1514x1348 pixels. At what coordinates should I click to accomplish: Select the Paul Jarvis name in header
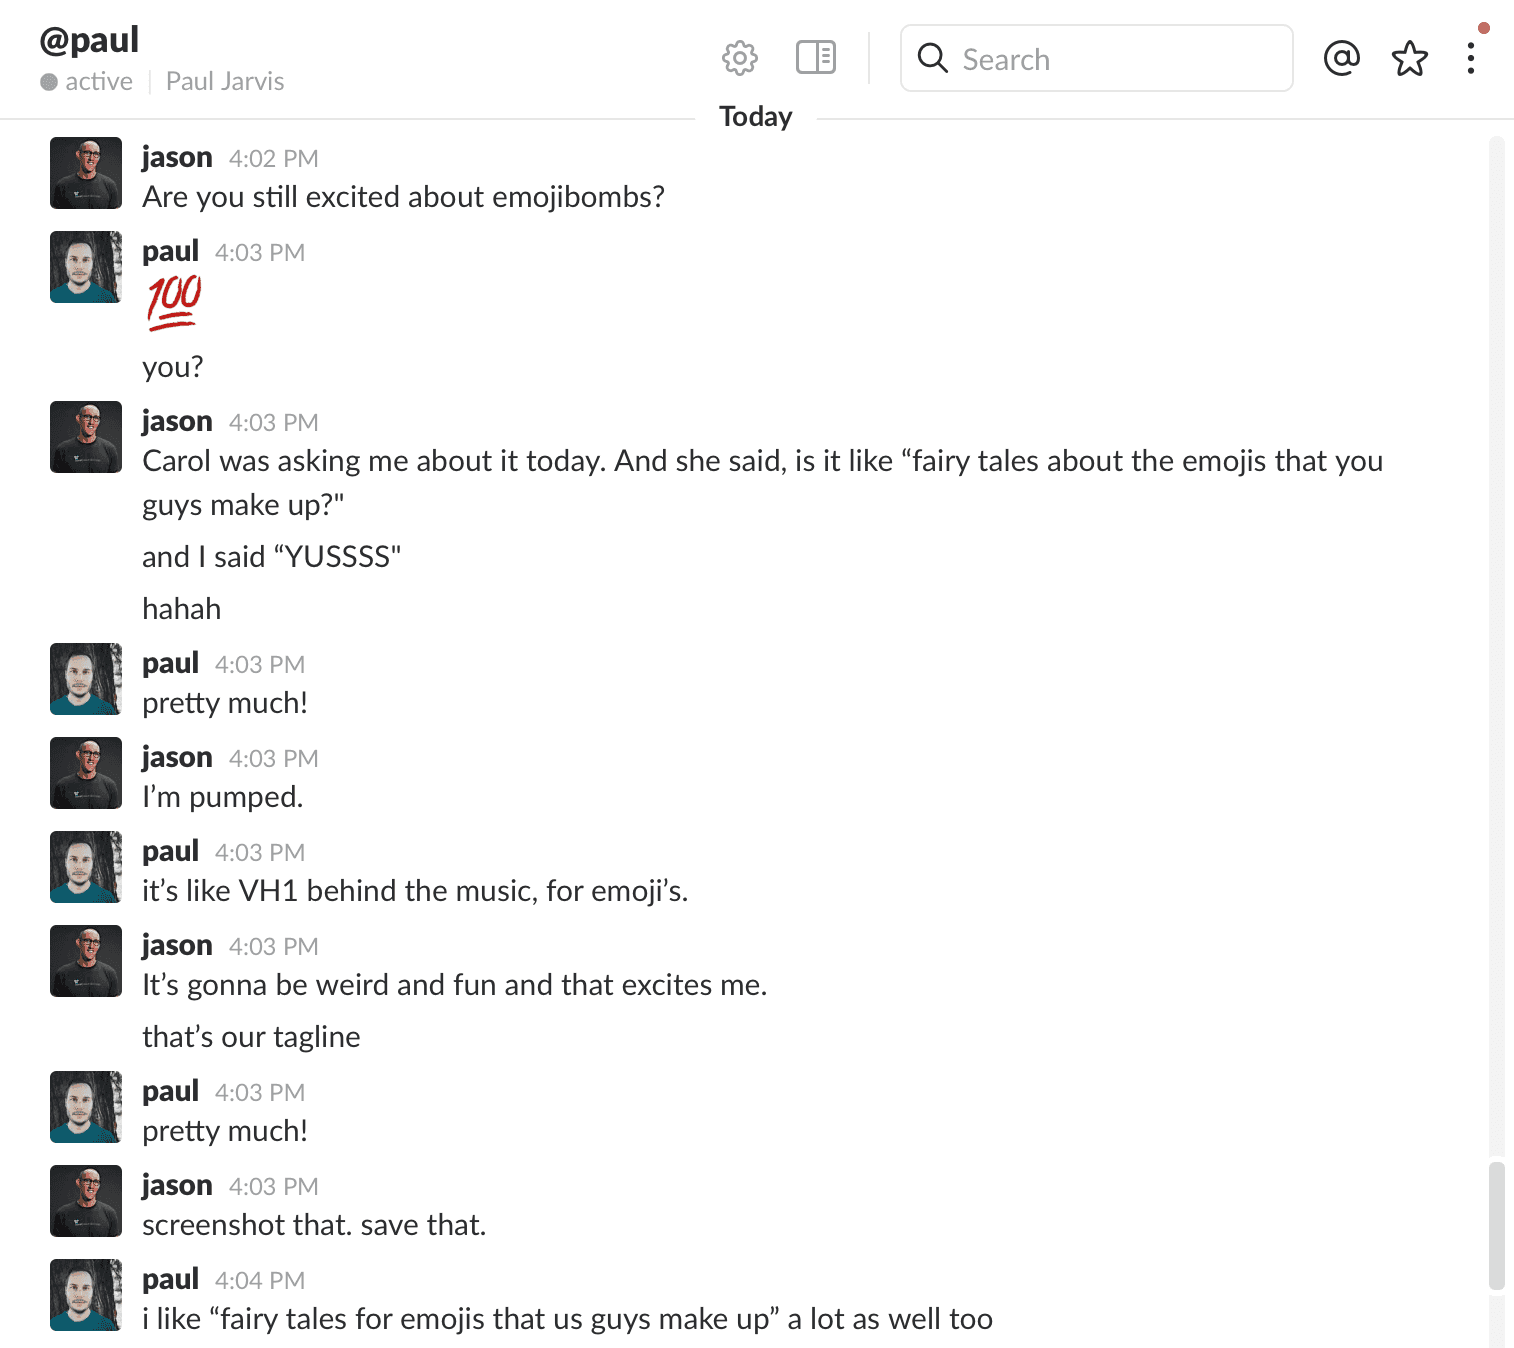pyautogui.click(x=225, y=80)
